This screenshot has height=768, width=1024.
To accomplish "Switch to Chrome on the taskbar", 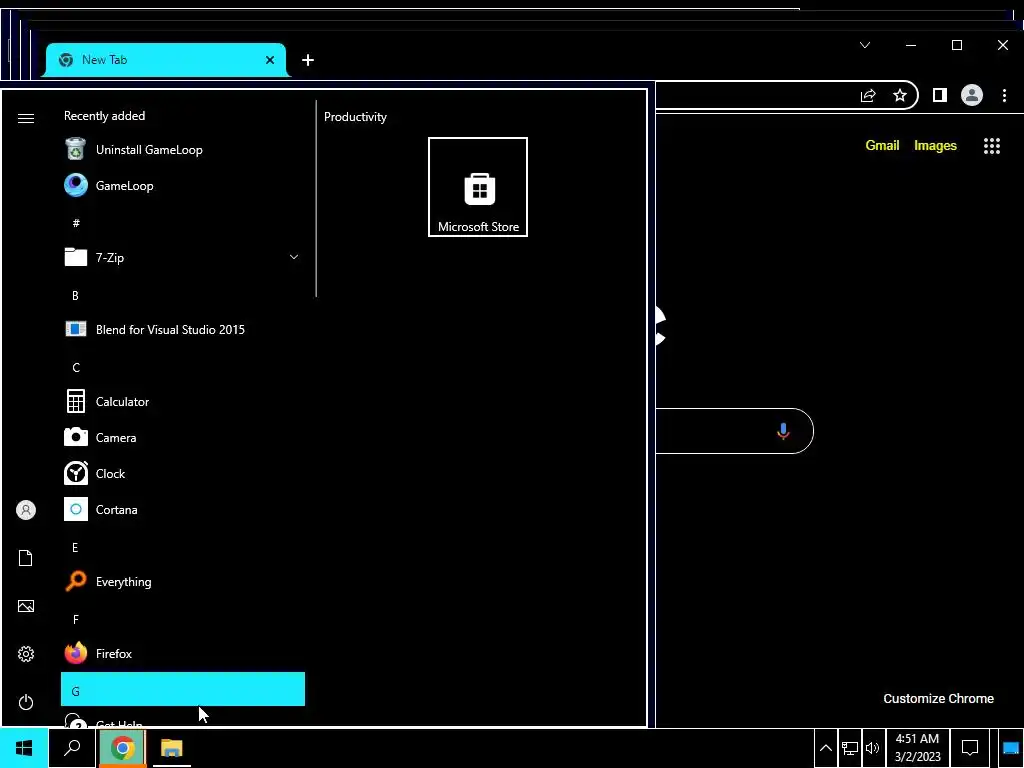I will pos(122,748).
